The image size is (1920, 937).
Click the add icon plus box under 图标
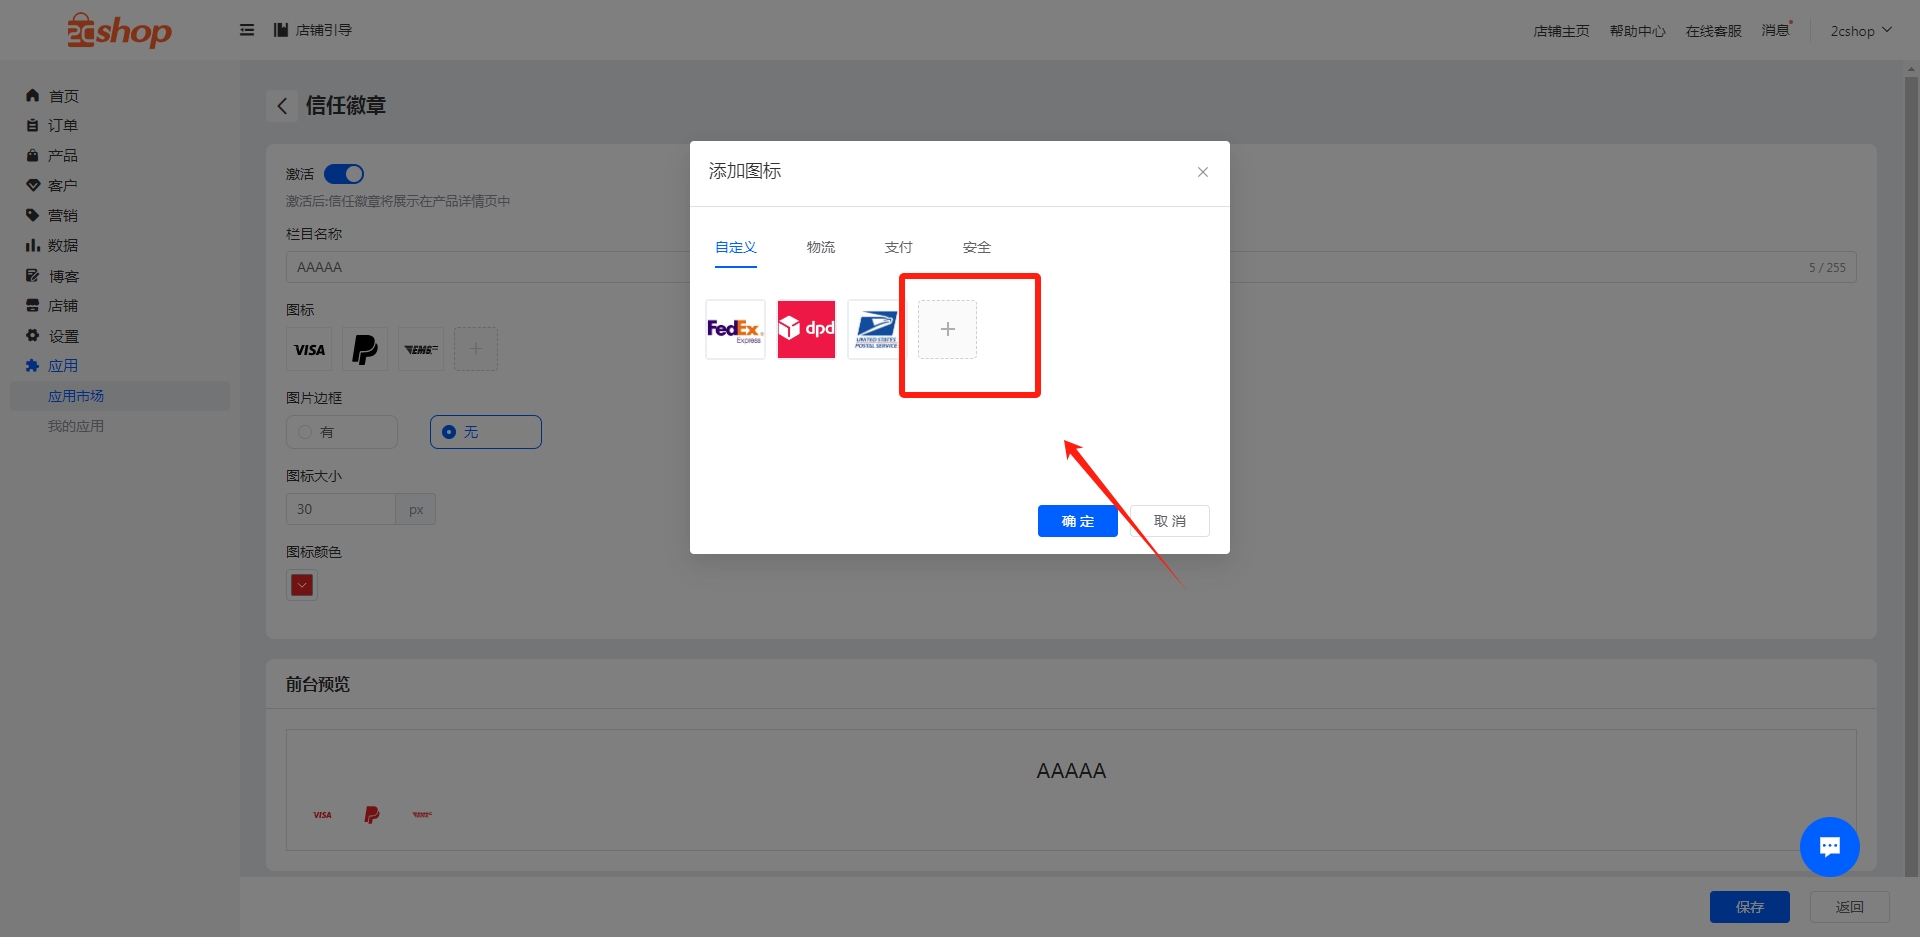pyautogui.click(x=476, y=349)
